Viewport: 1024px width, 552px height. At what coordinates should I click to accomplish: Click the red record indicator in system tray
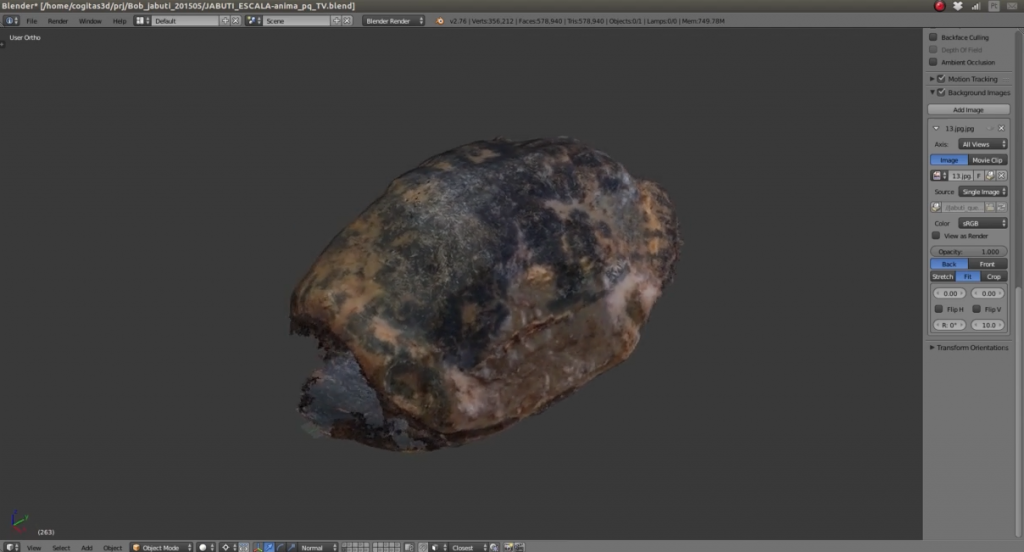(939, 6)
